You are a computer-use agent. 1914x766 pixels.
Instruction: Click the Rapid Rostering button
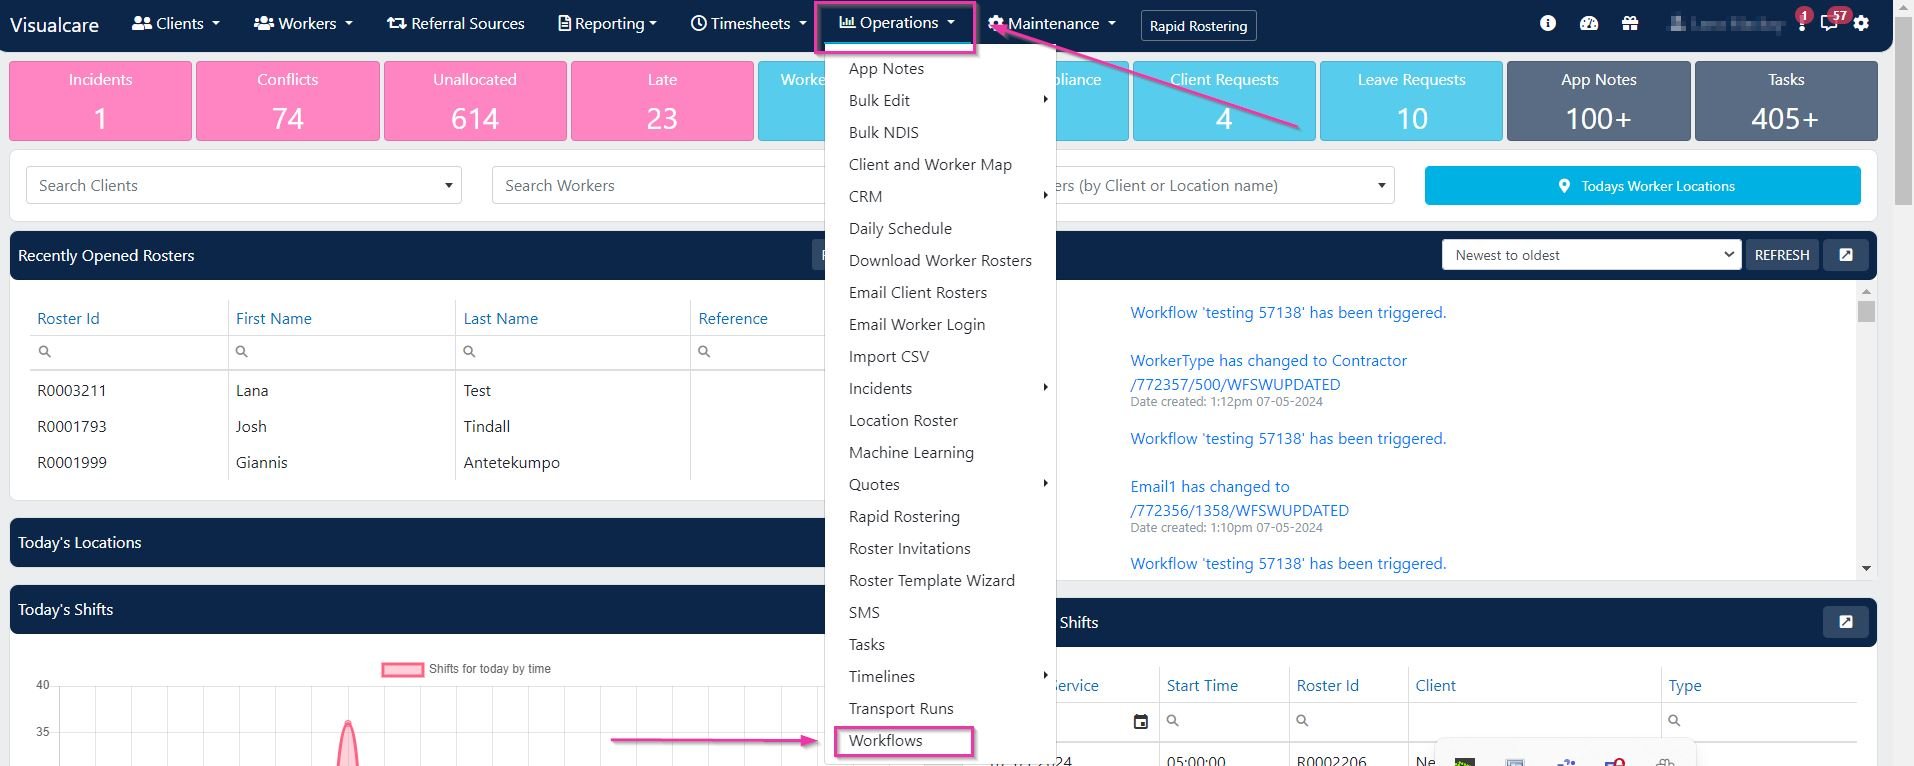pos(1198,25)
